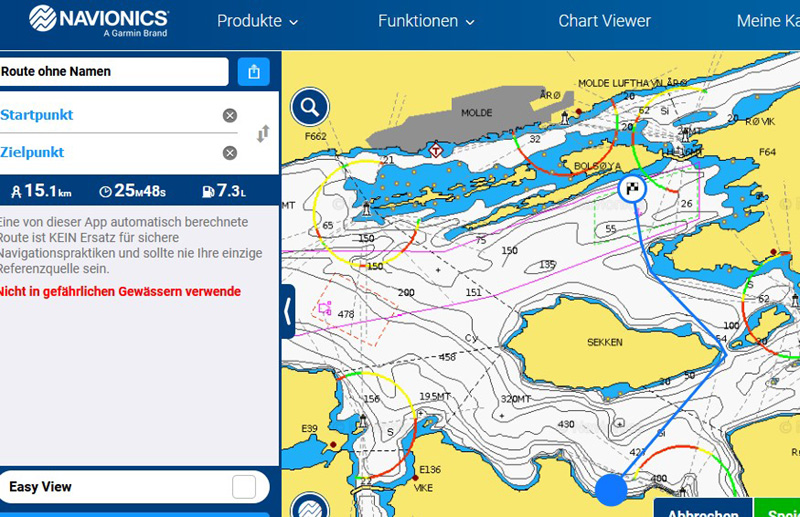Click the MOLDE city label on map
Image resolution: width=800 pixels, height=517 pixels.
click(477, 113)
